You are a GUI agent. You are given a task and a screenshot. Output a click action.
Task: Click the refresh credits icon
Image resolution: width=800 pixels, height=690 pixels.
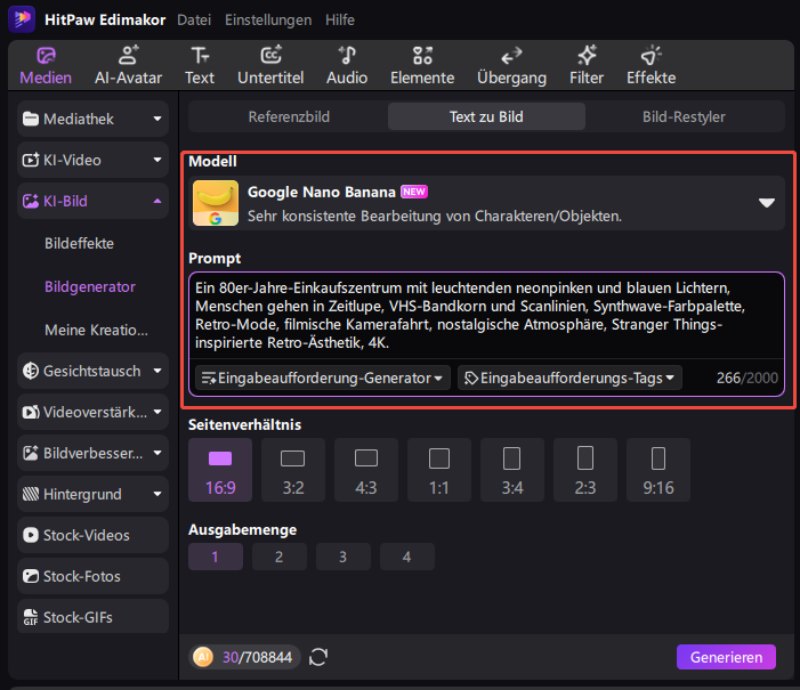(x=318, y=657)
